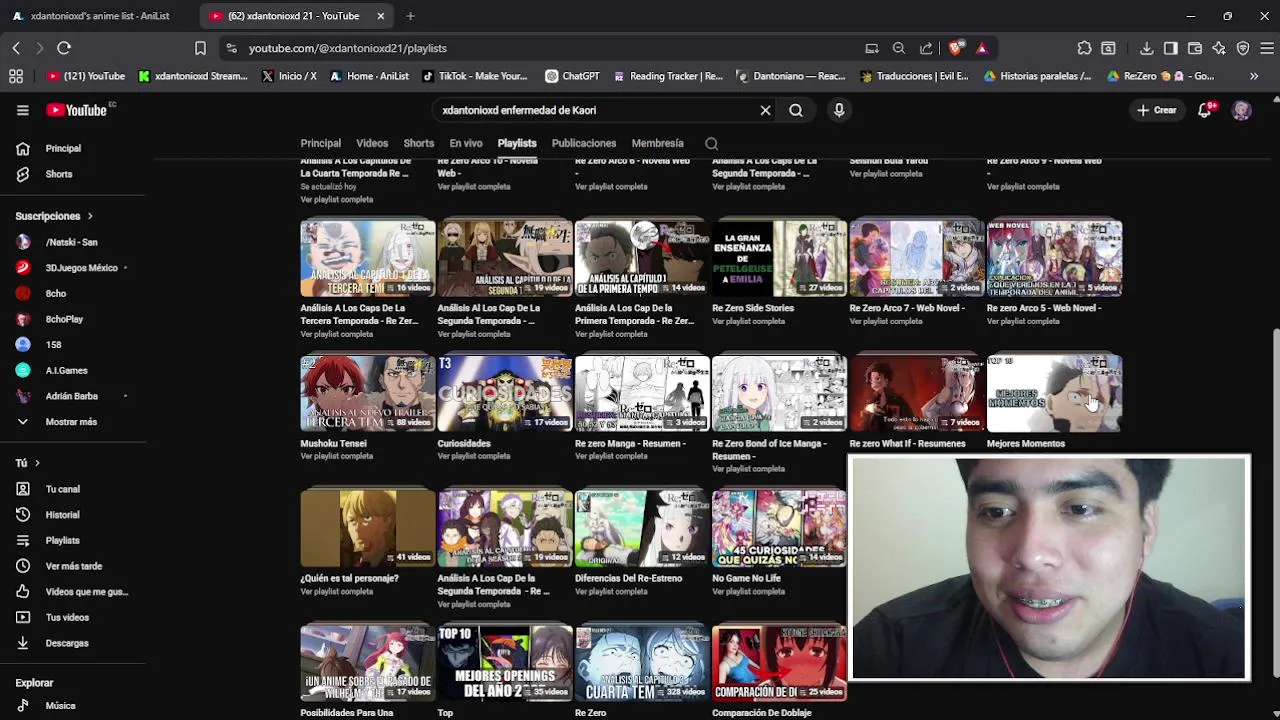Open TikTok bookmark in bookmarks bar
This screenshot has height=720, width=1280.
click(475, 76)
